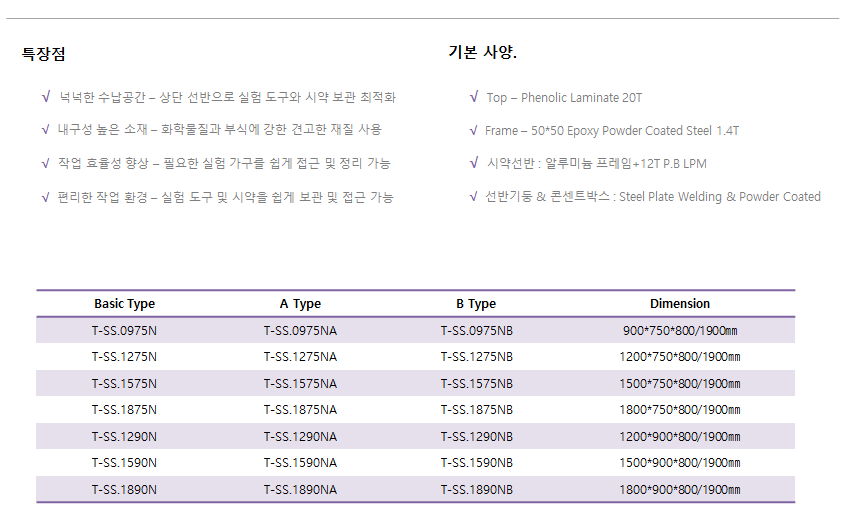
Task: Click checkmark icon beside 시약선반 specification
Action: [474, 163]
